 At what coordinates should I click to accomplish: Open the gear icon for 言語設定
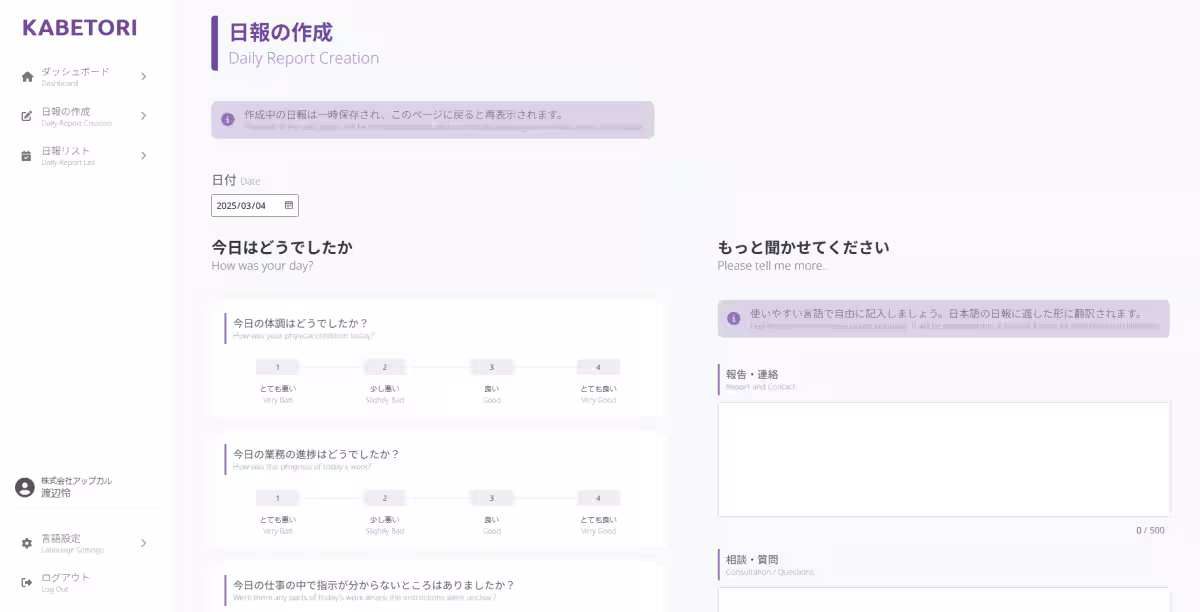(x=25, y=543)
